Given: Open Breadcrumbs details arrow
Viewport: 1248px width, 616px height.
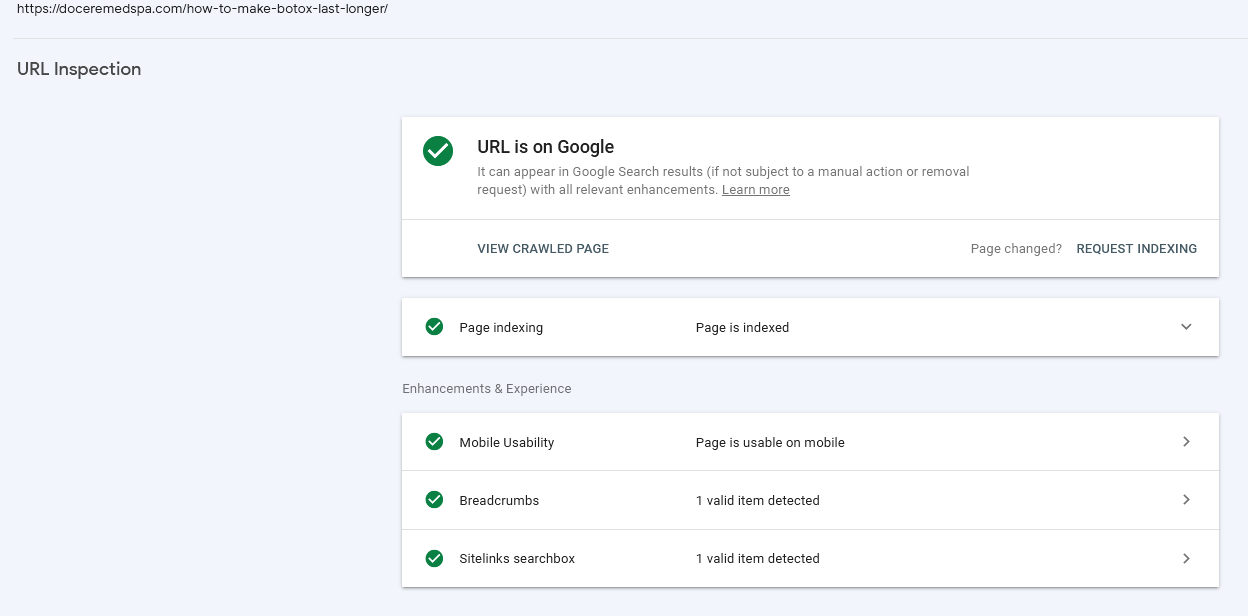Looking at the screenshot, I should tap(1186, 500).
